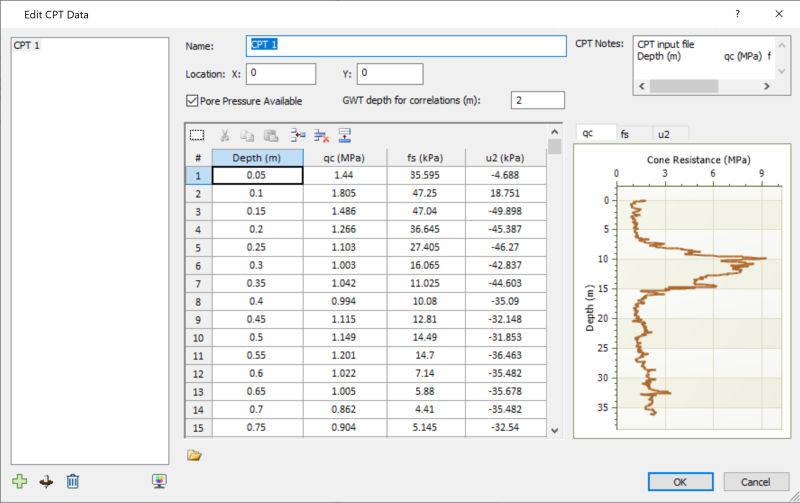Click depth cell 0.4
Viewport: 800px width, 503px height.
click(x=258, y=301)
